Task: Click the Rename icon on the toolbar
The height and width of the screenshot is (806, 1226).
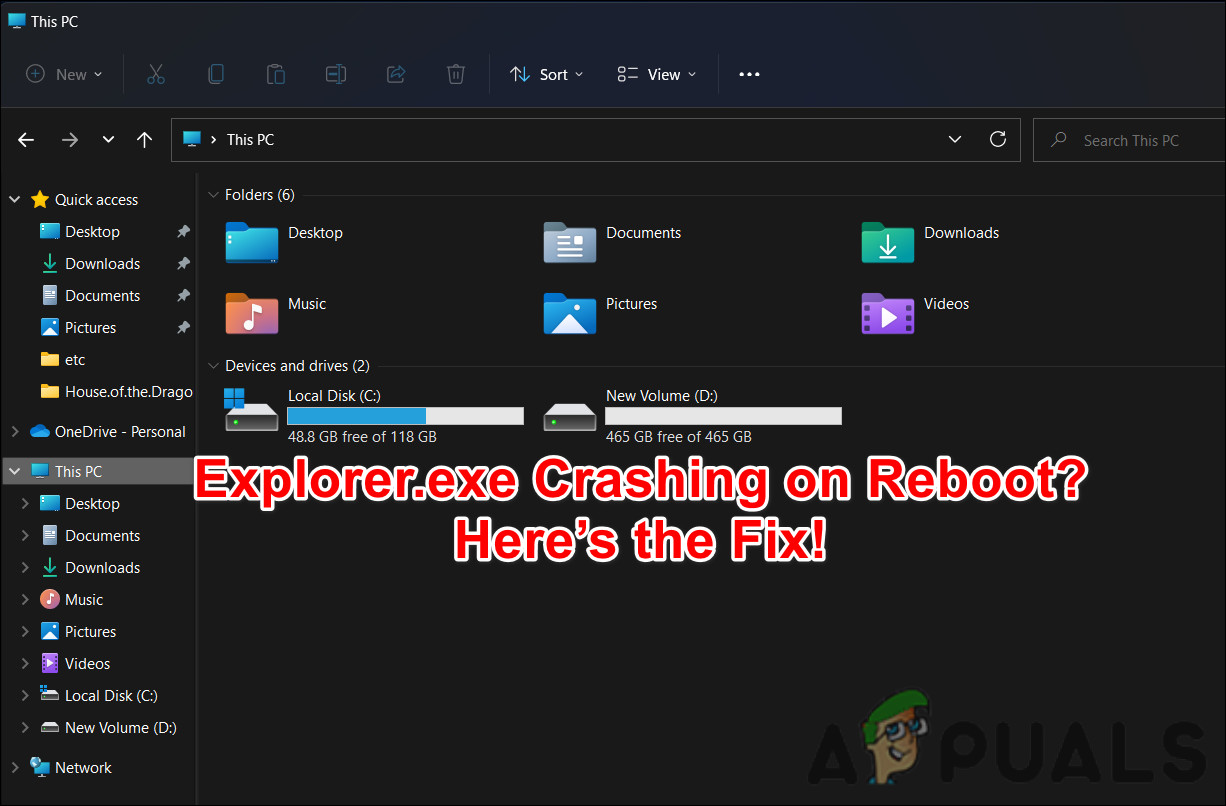Action: (336, 74)
